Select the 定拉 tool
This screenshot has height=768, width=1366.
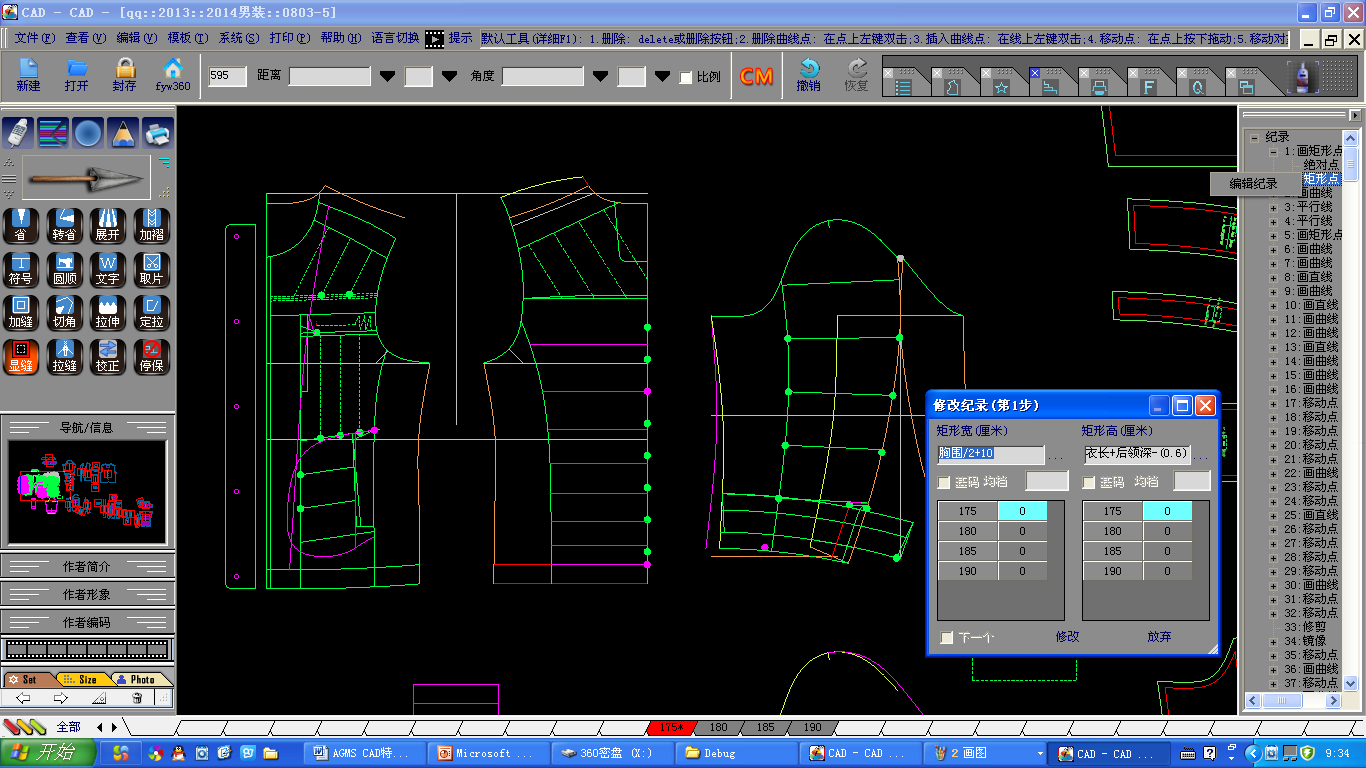click(x=151, y=313)
